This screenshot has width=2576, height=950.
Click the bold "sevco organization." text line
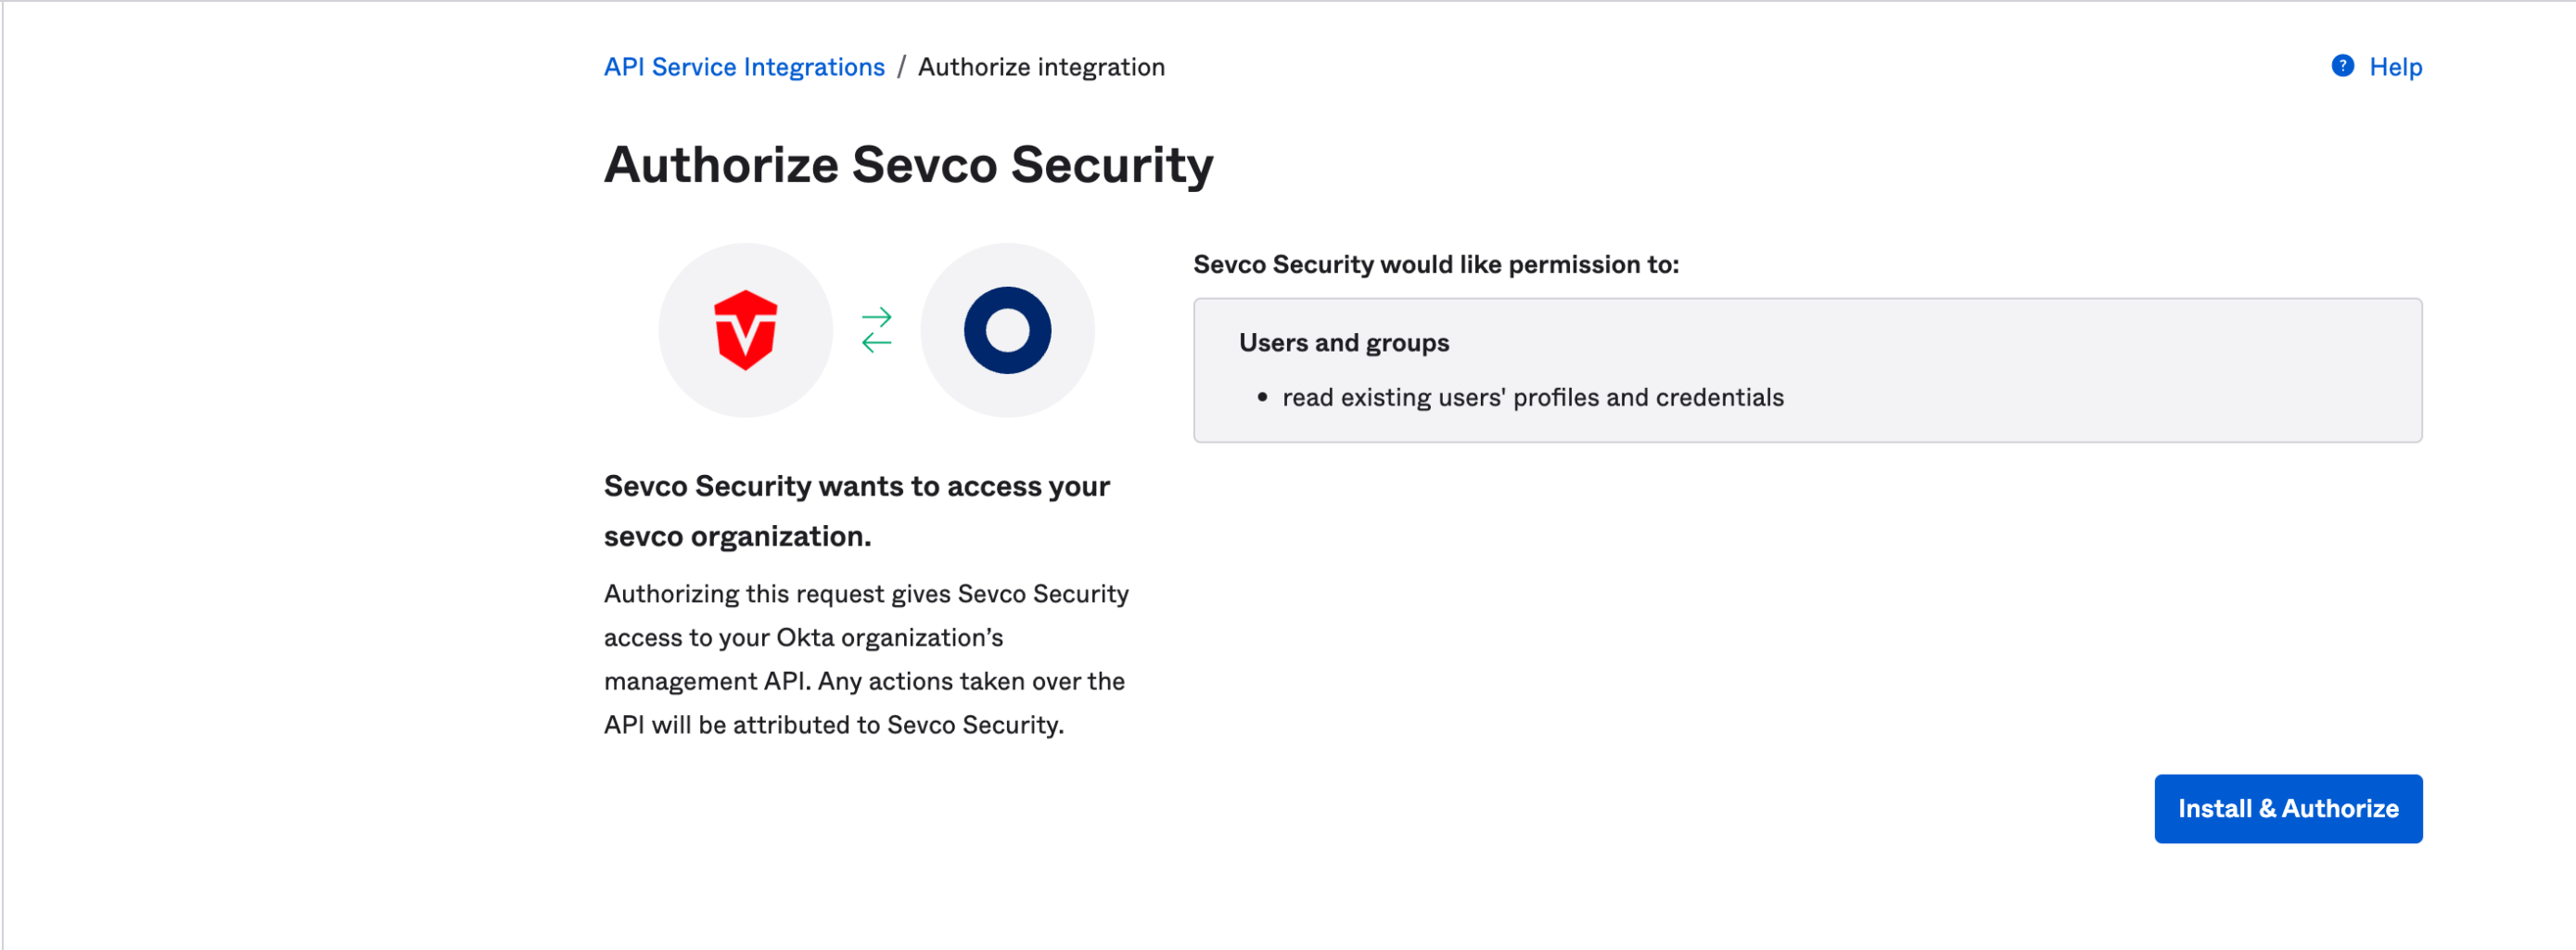point(737,537)
